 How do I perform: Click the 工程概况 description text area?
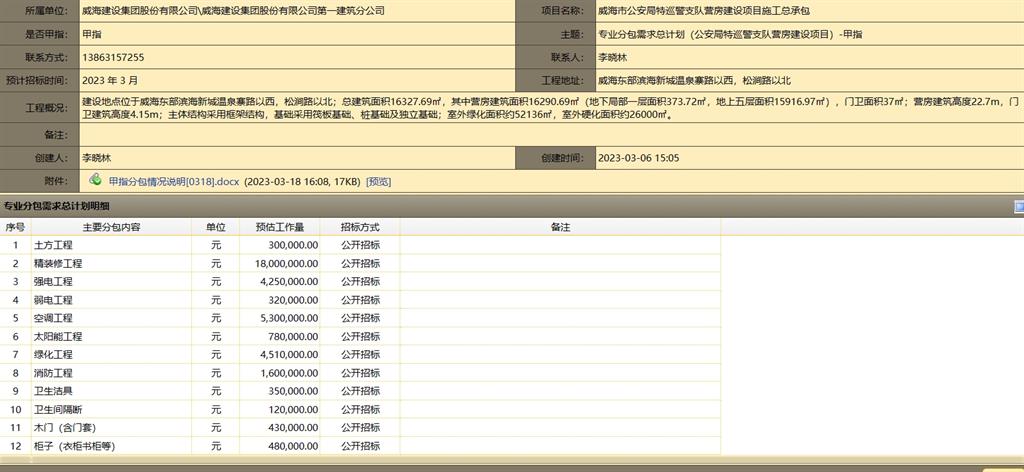click(x=550, y=108)
